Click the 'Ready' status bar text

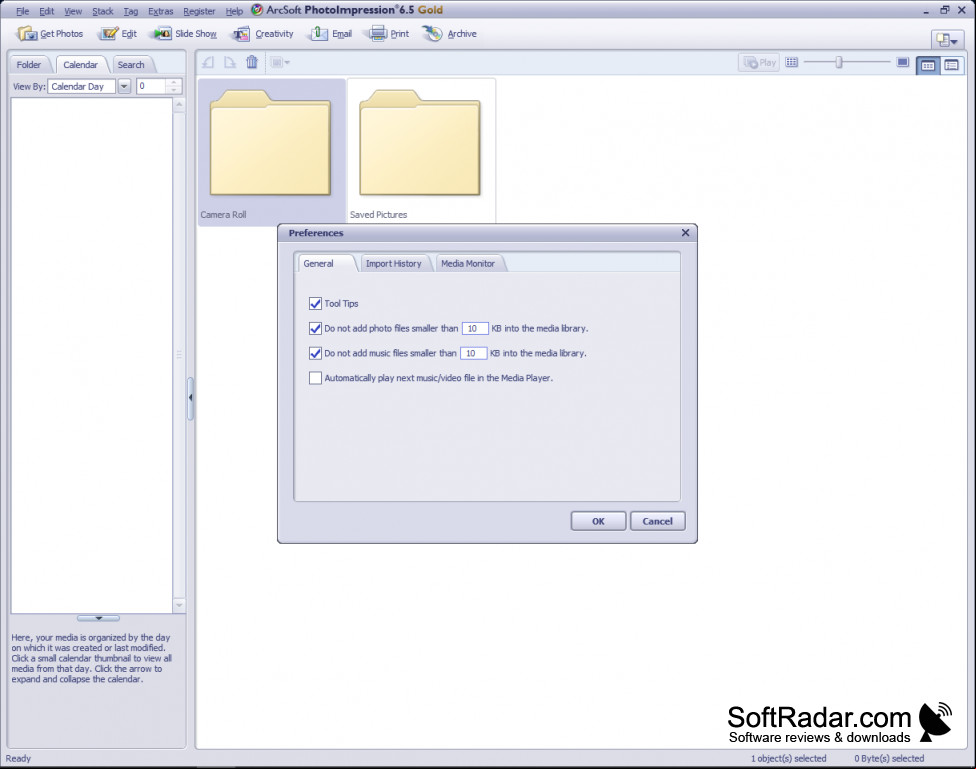18,758
